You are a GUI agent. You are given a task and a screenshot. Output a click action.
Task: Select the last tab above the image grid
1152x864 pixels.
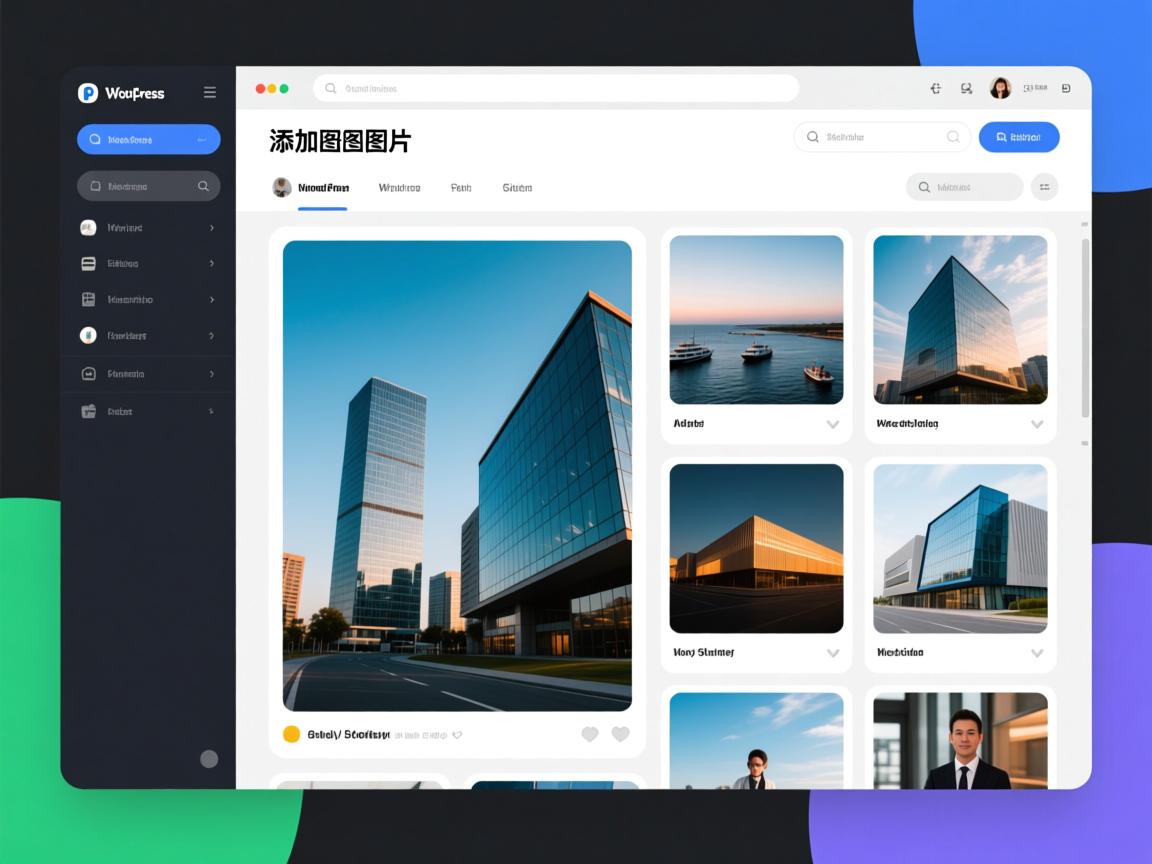pos(517,188)
